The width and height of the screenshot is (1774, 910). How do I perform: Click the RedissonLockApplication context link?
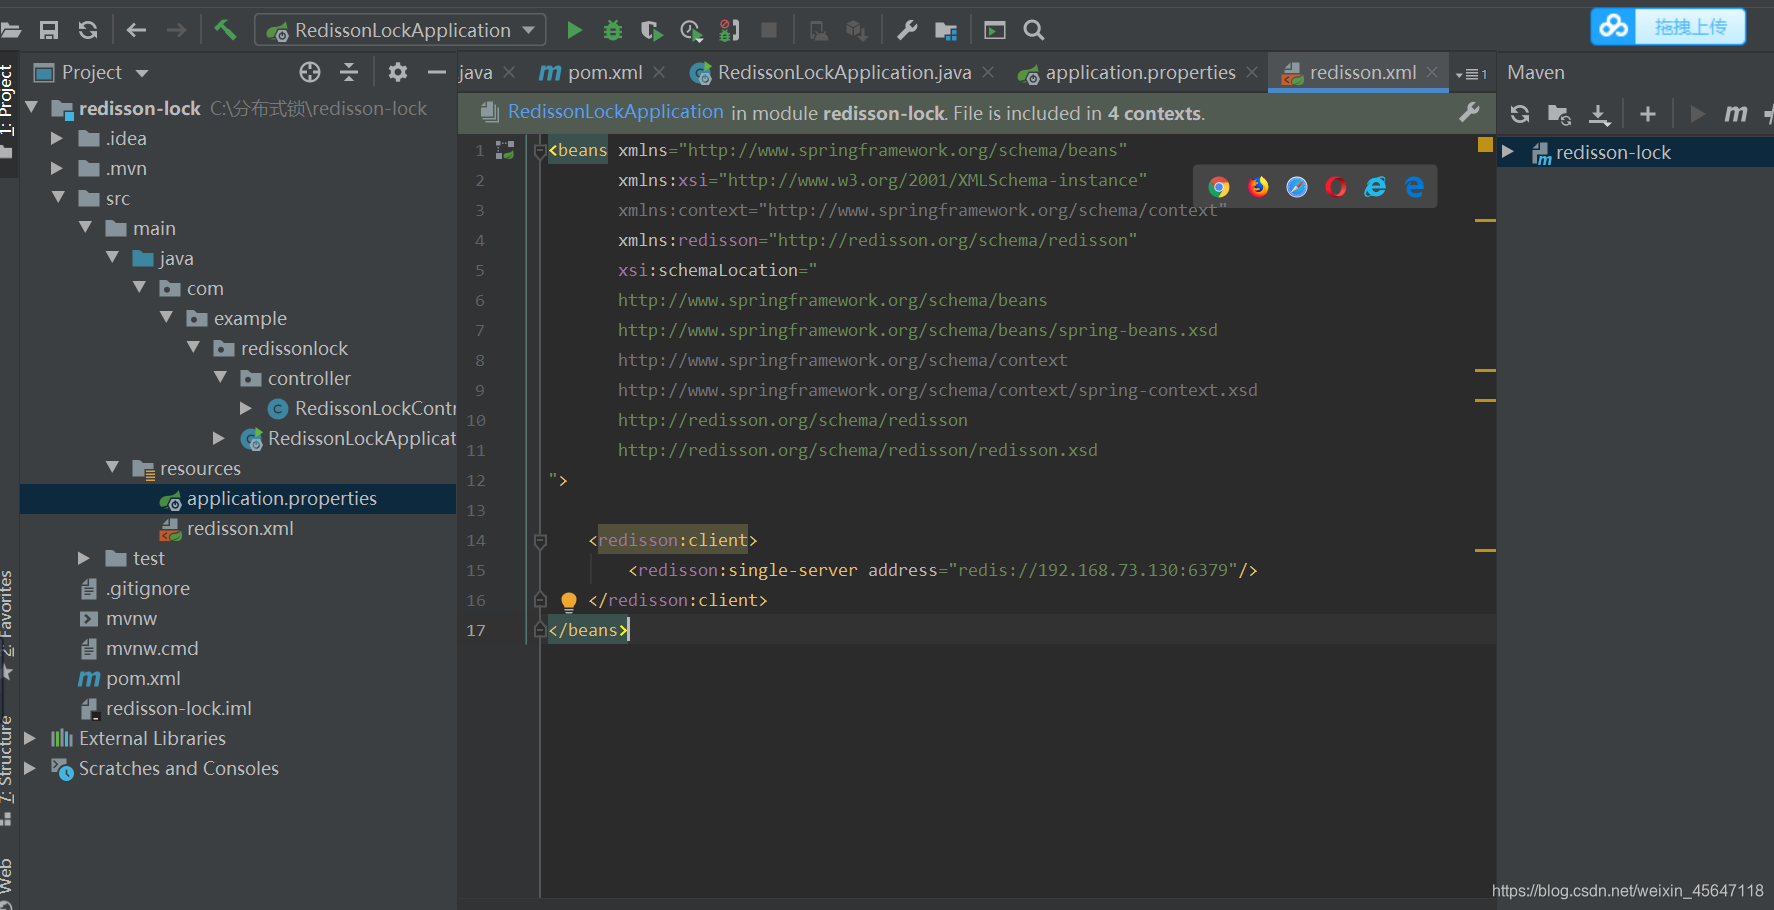[x=615, y=112]
